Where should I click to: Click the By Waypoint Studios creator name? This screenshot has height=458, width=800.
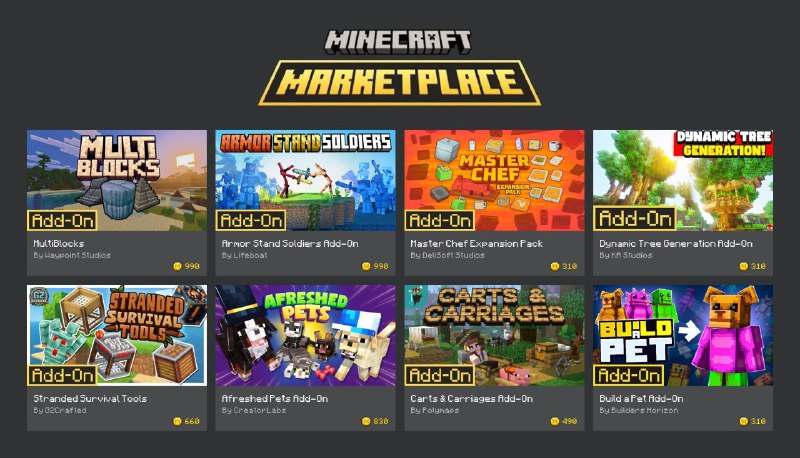click(72, 255)
